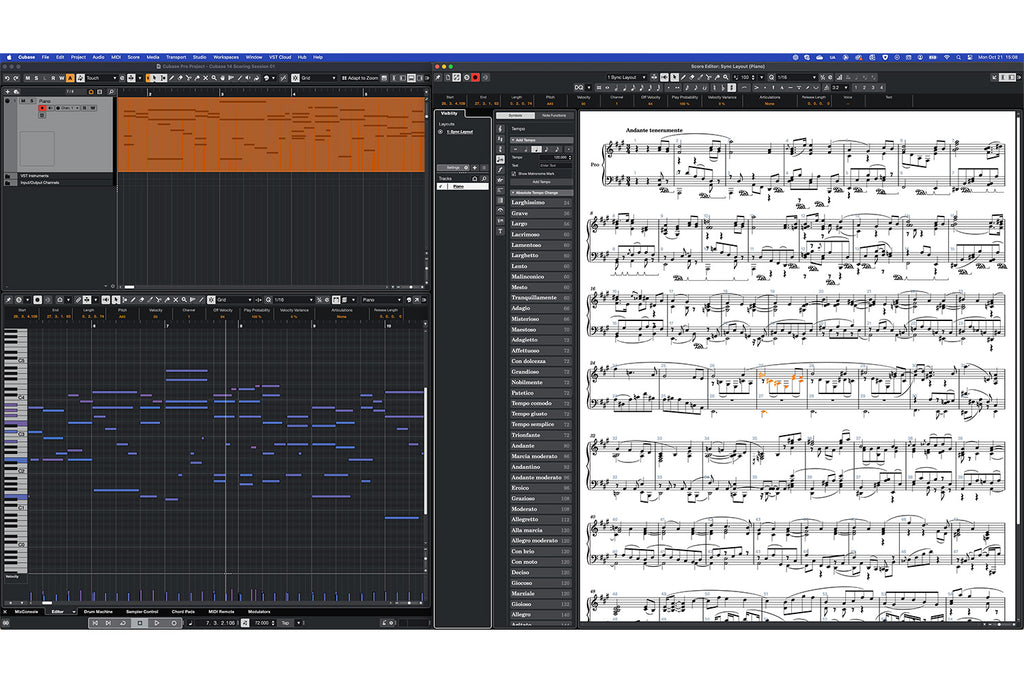Screen dimensions: 1024x683
Task: Select the Zoom magnifier tool in project toolbar
Action: (x=214, y=78)
